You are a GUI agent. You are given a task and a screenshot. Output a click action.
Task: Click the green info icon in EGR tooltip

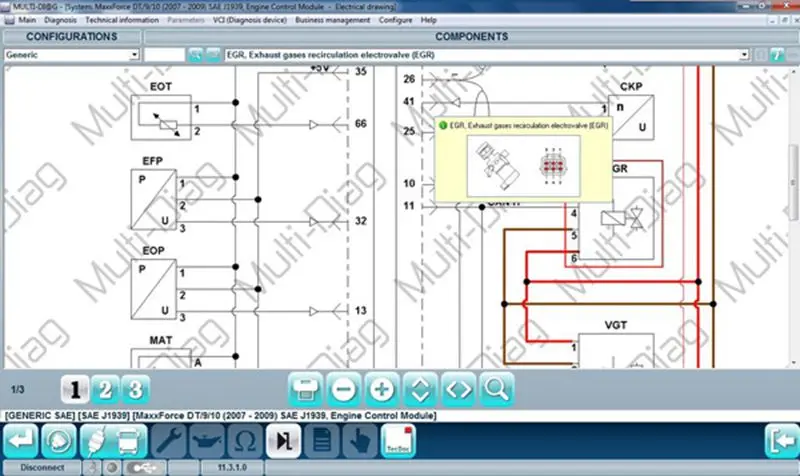443,125
